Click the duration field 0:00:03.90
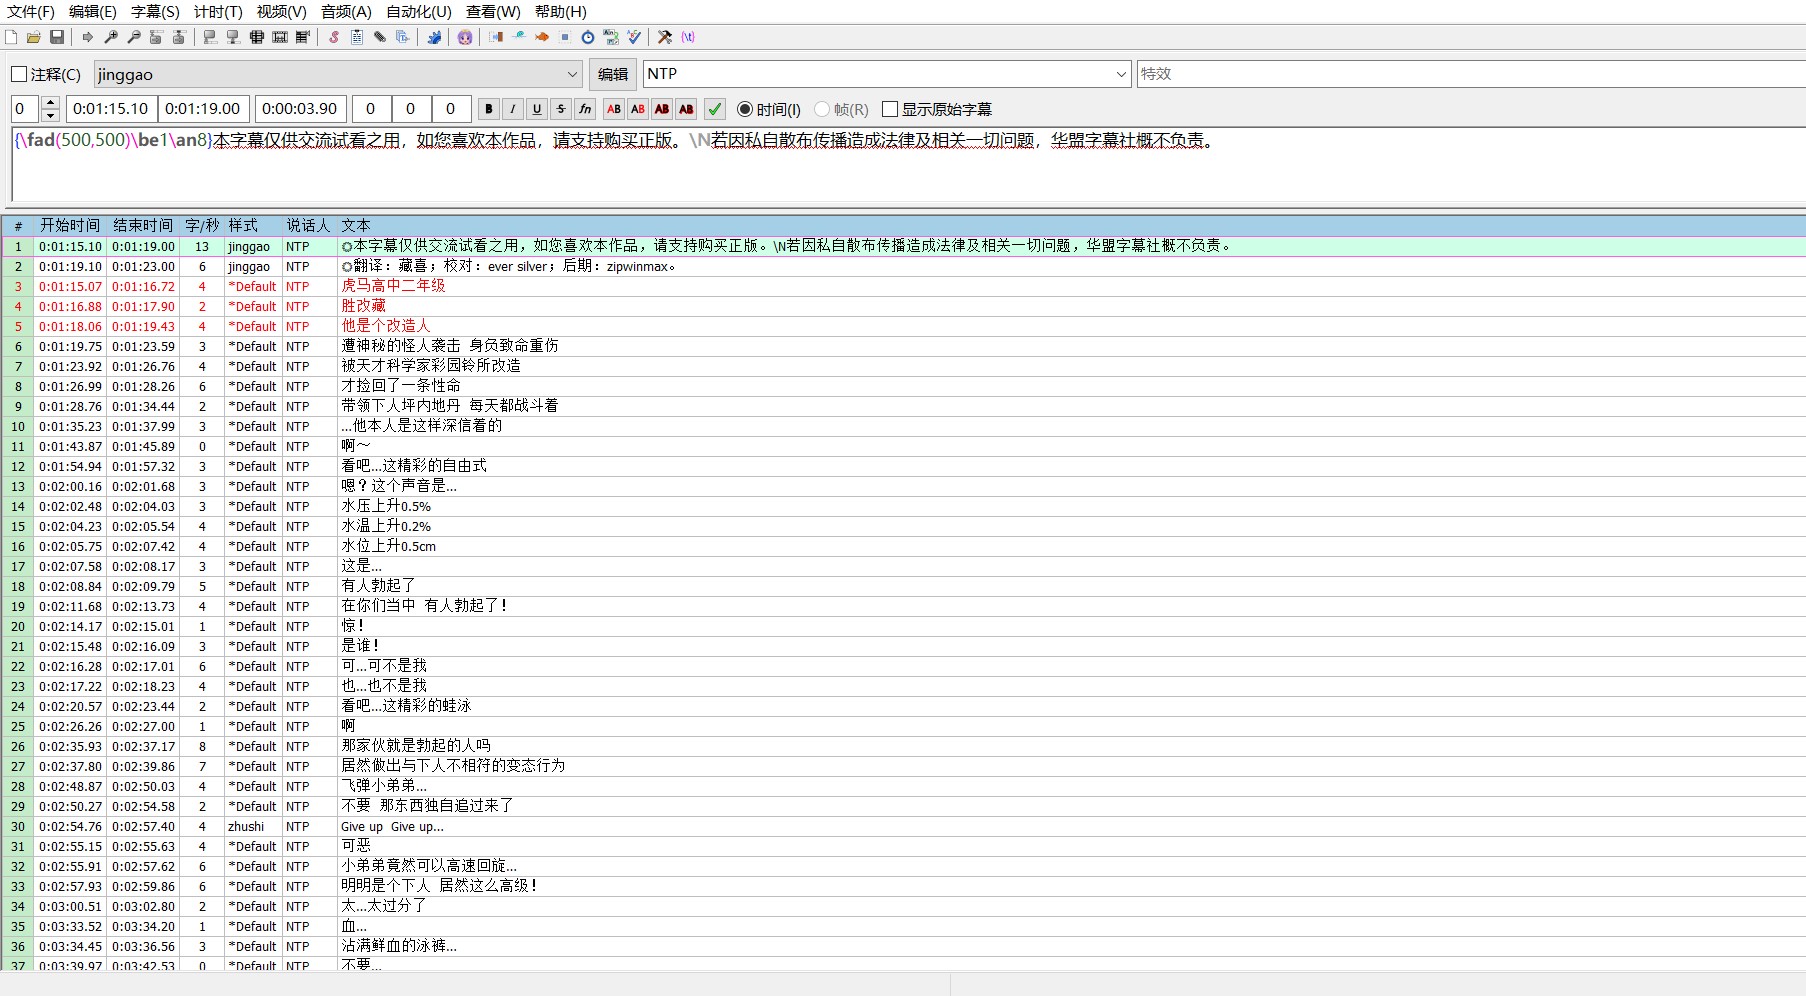The image size is (1806, 996). (301, 109)
